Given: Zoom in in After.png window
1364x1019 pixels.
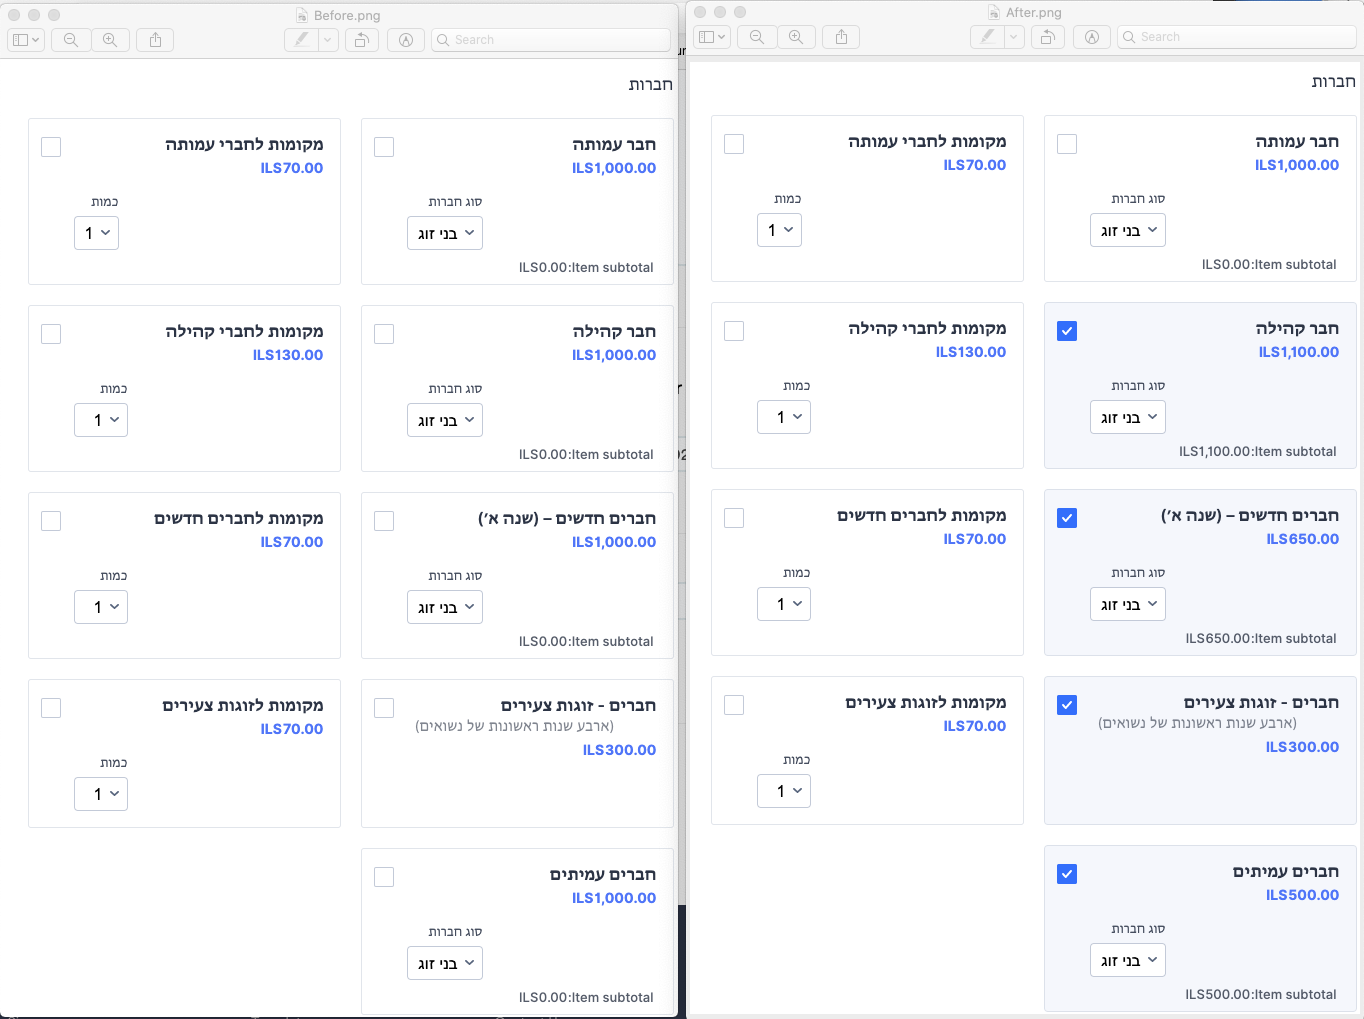Looking at the screenshot, I should click(796, 37).
